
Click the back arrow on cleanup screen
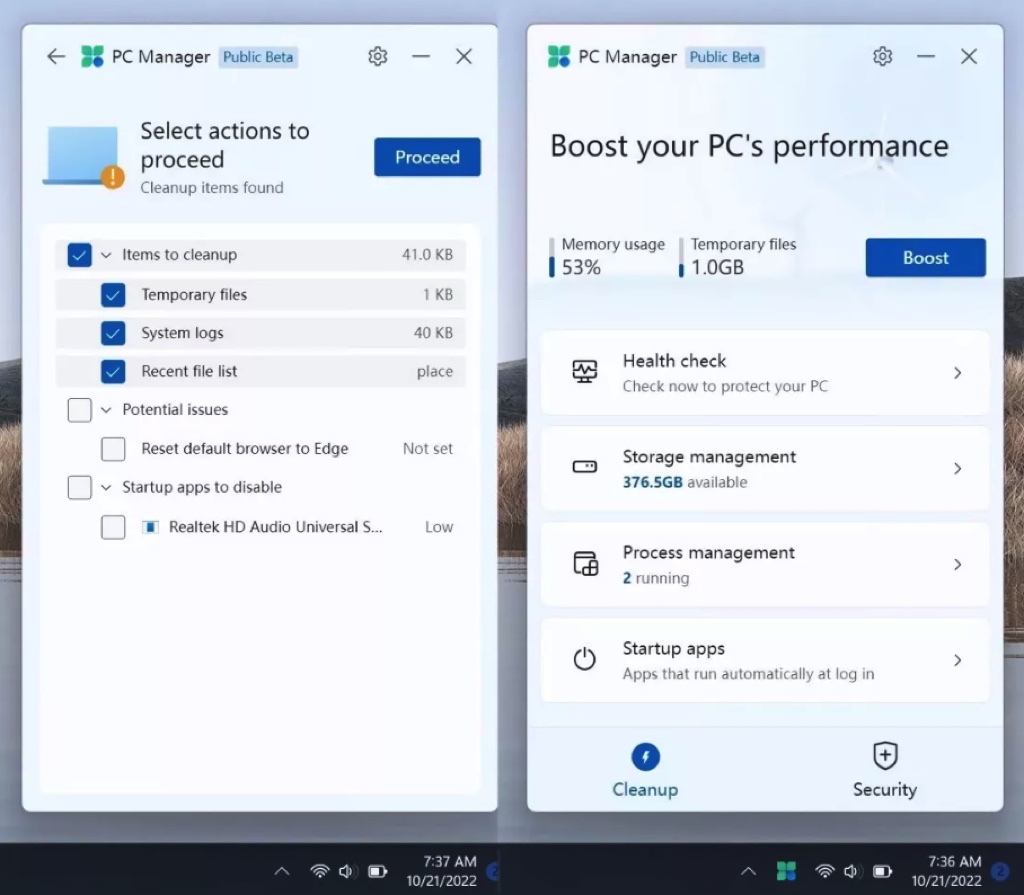[56, 56]
